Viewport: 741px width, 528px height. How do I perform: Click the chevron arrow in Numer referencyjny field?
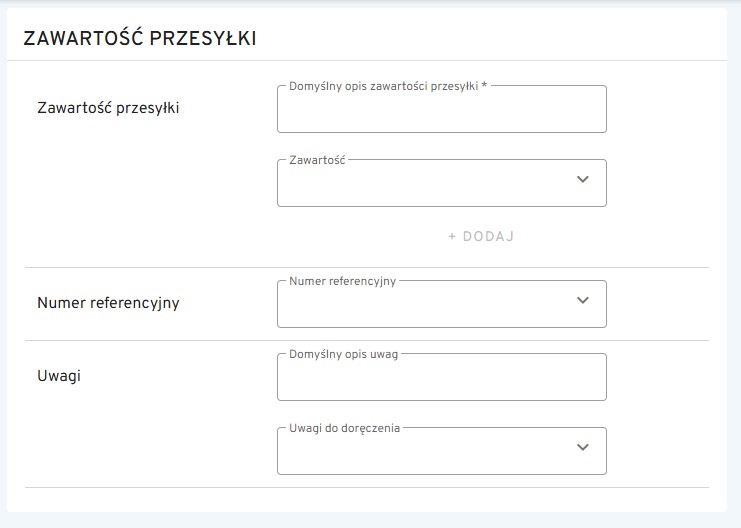click(583, 301)
